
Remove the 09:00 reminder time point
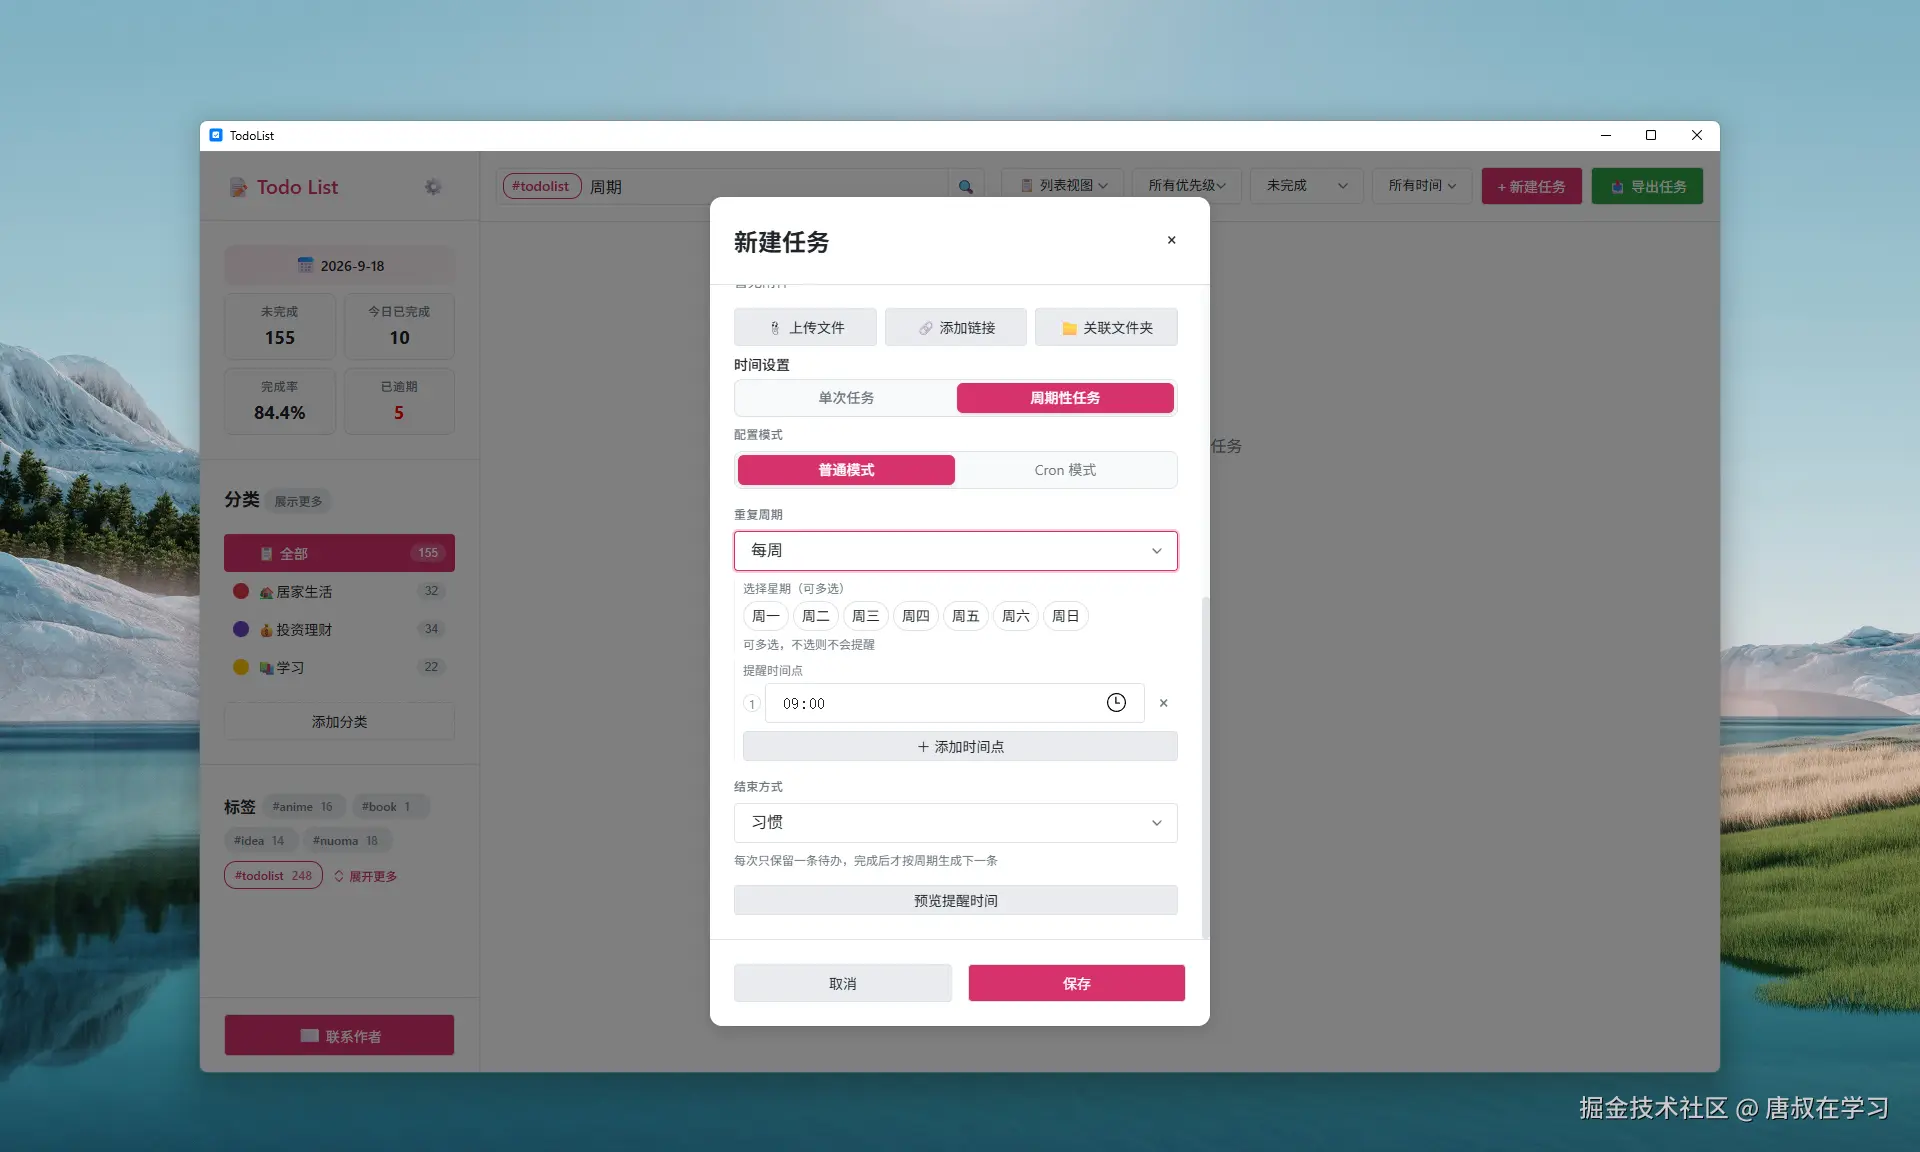point(1163,703)
